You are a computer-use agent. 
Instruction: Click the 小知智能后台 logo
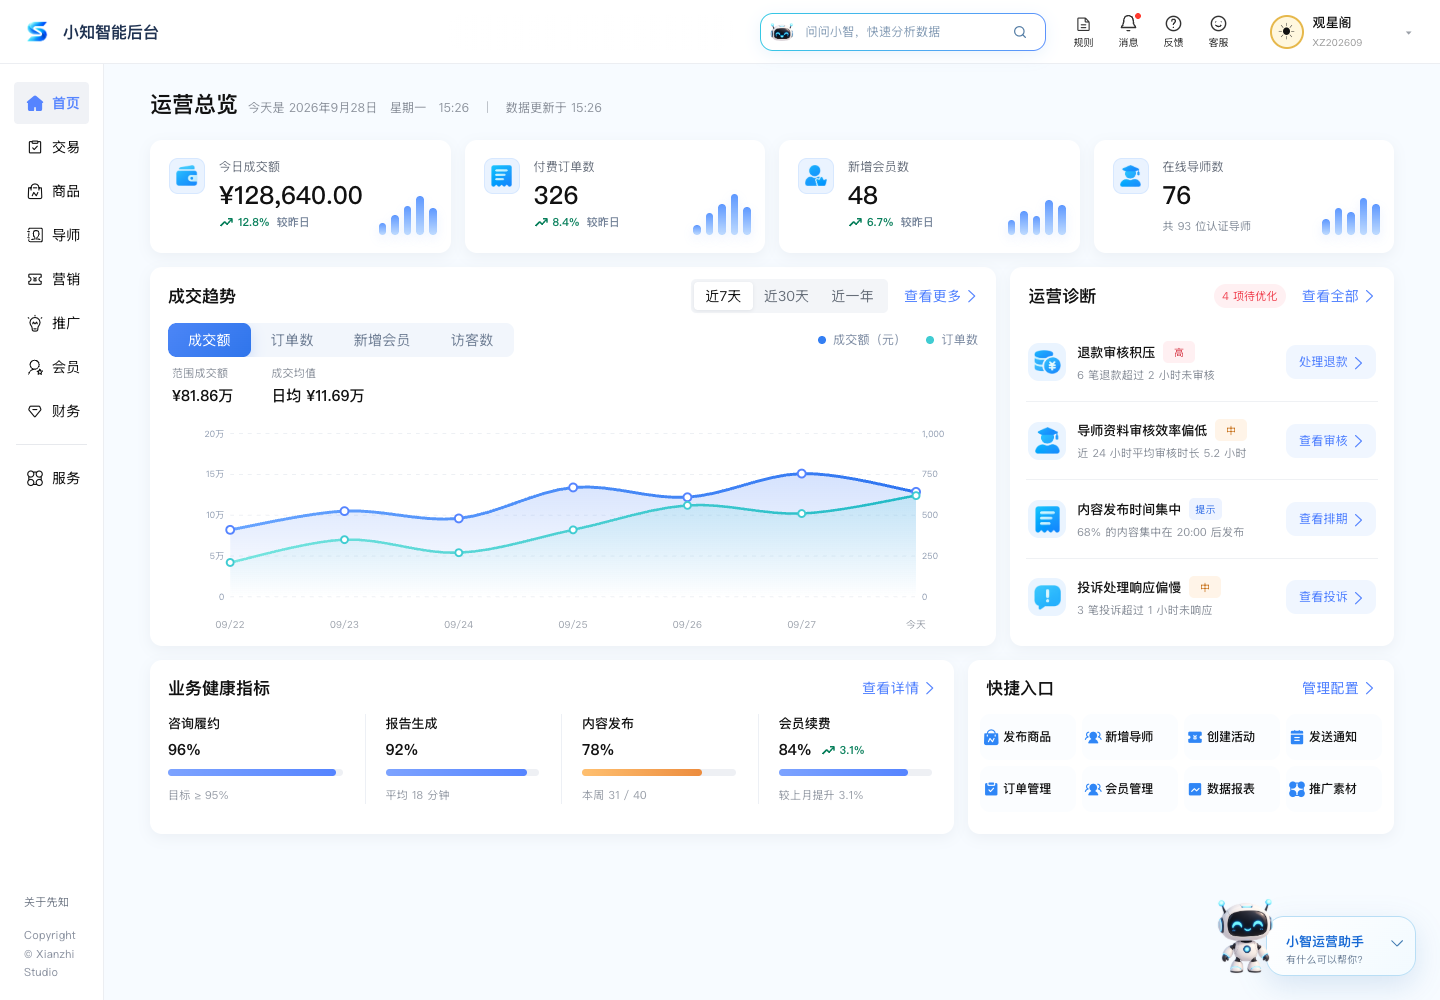[92, 32]
